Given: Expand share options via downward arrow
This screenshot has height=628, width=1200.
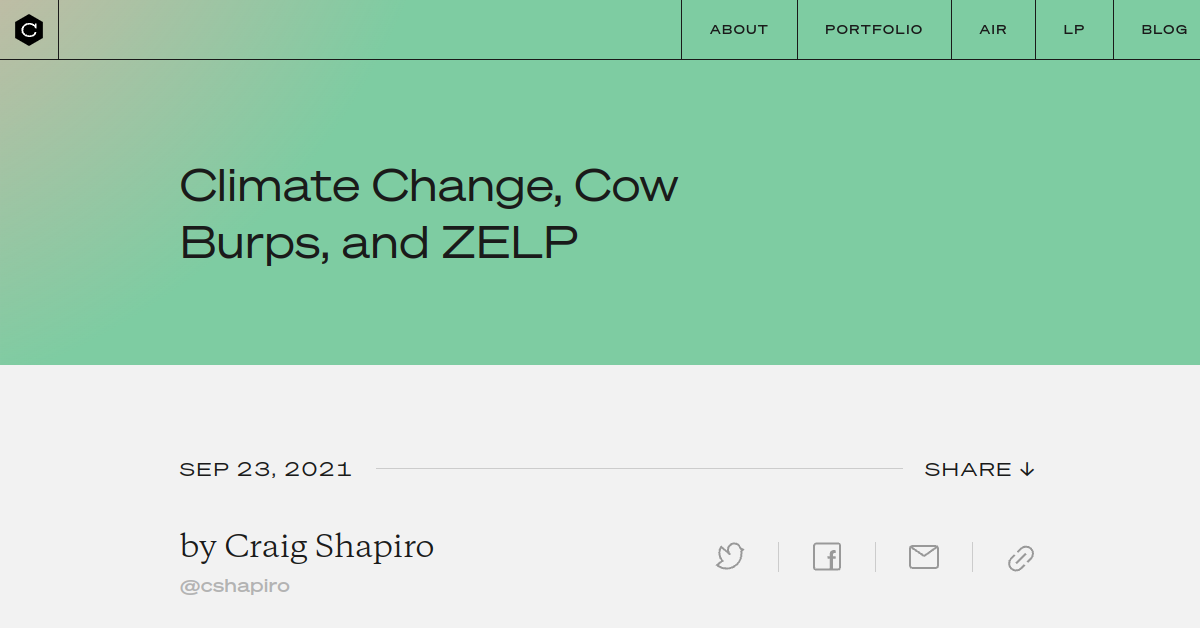Looking at the screenshot, I should tap(1028, 468).
